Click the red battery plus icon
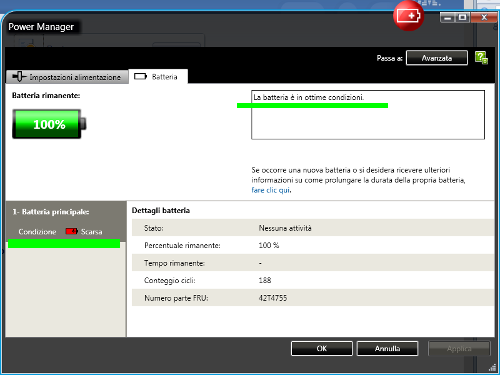 408,16
